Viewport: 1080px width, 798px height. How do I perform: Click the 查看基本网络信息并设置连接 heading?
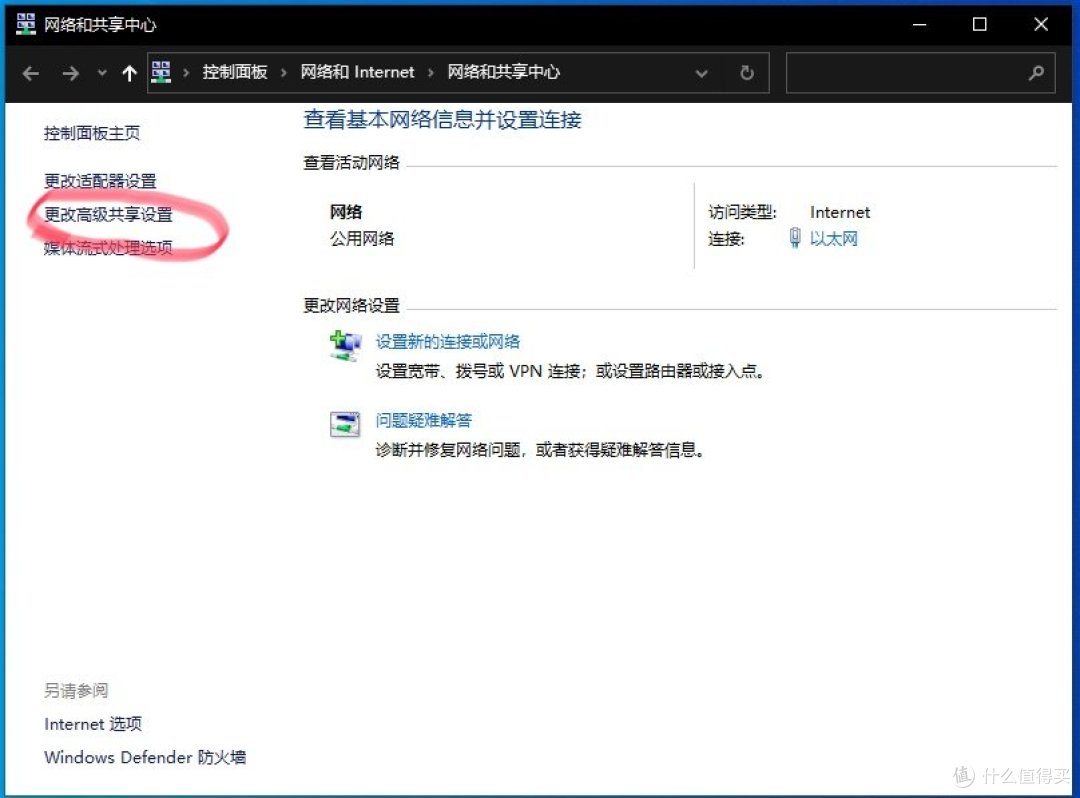pos(442,120)
